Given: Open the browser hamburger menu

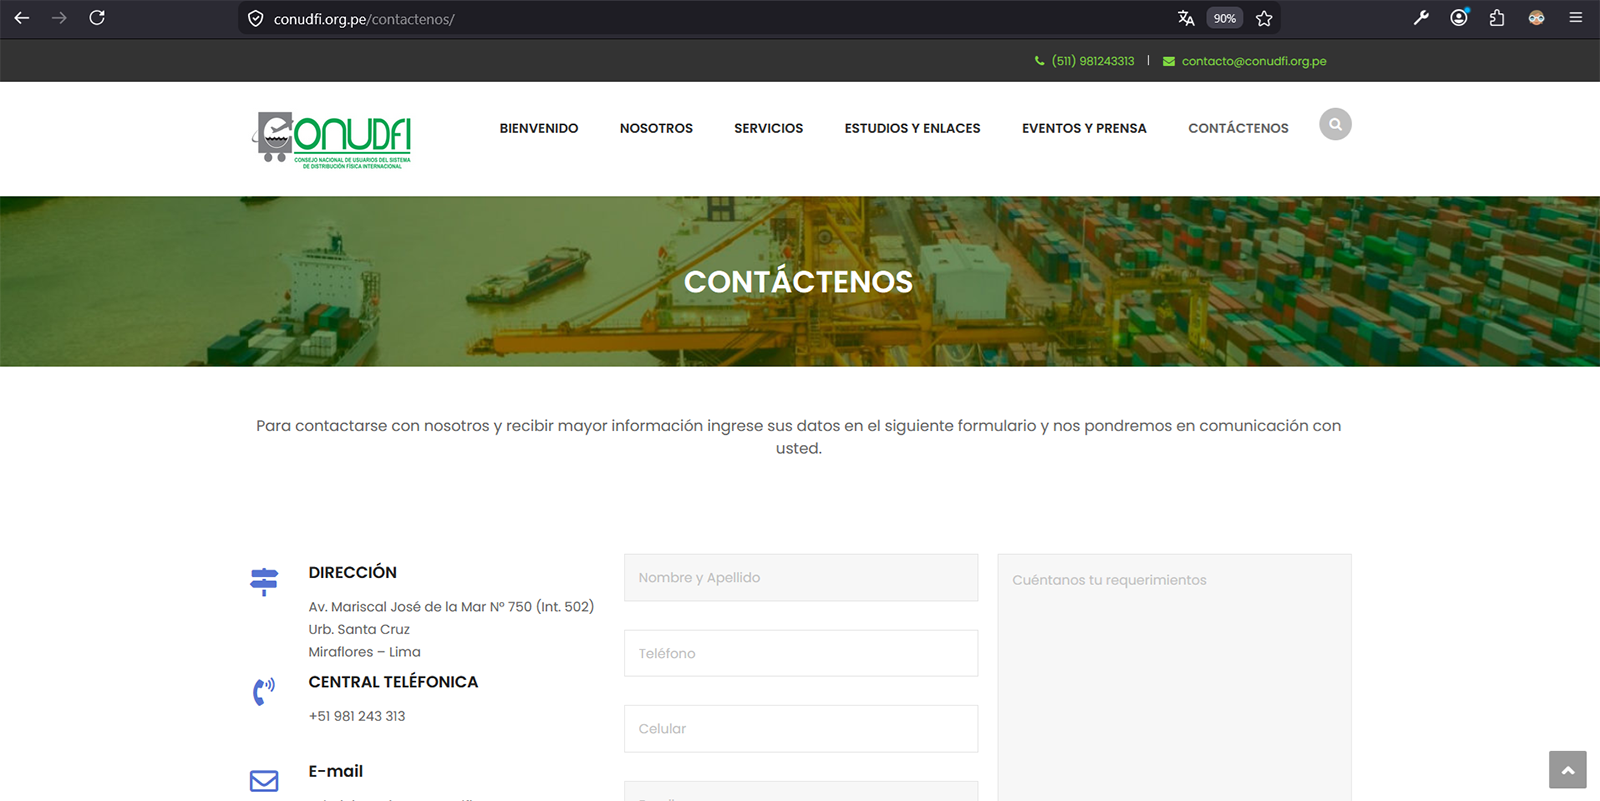Looking at the screenshot, I should (x=1575, y=18).
